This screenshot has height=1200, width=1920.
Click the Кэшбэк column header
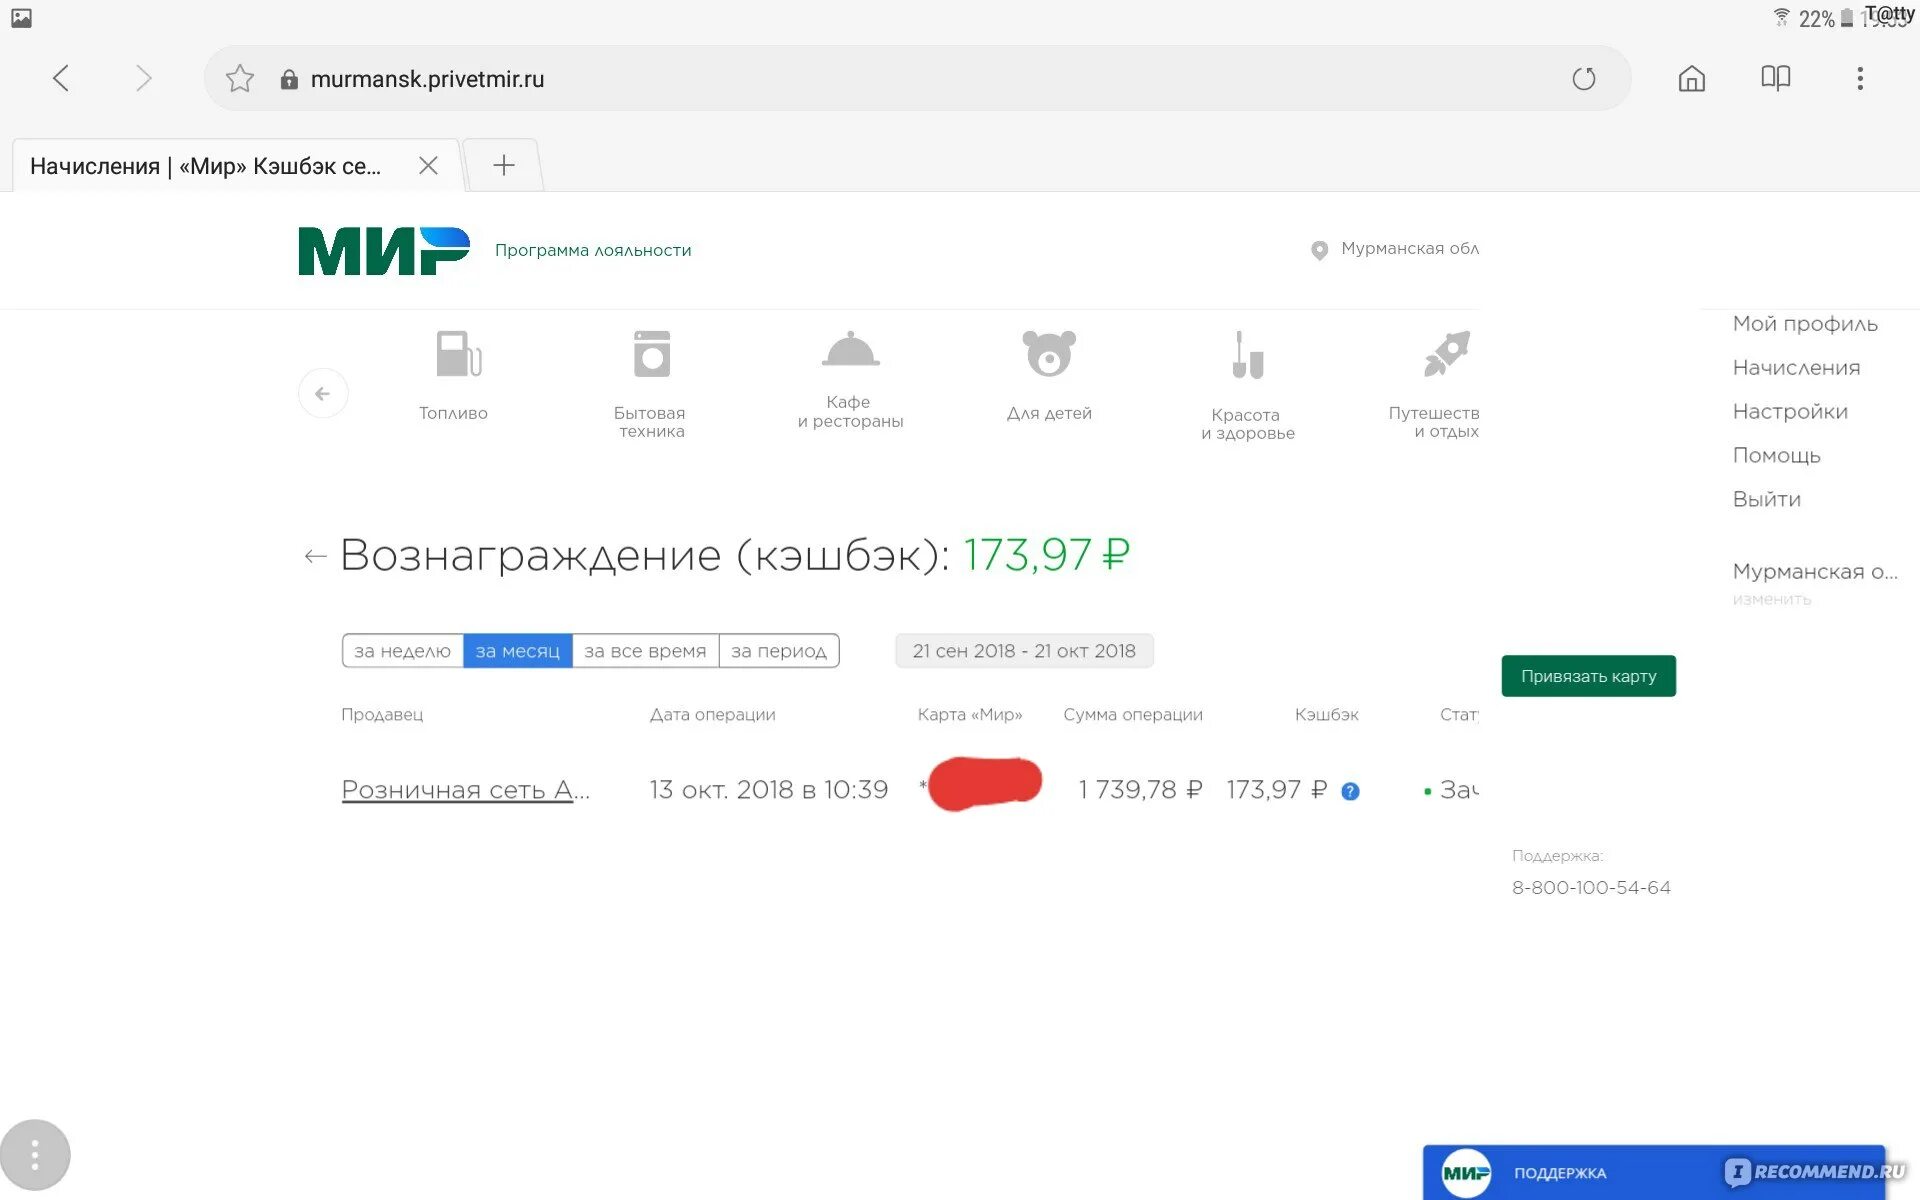click(x=1326, y=715)
